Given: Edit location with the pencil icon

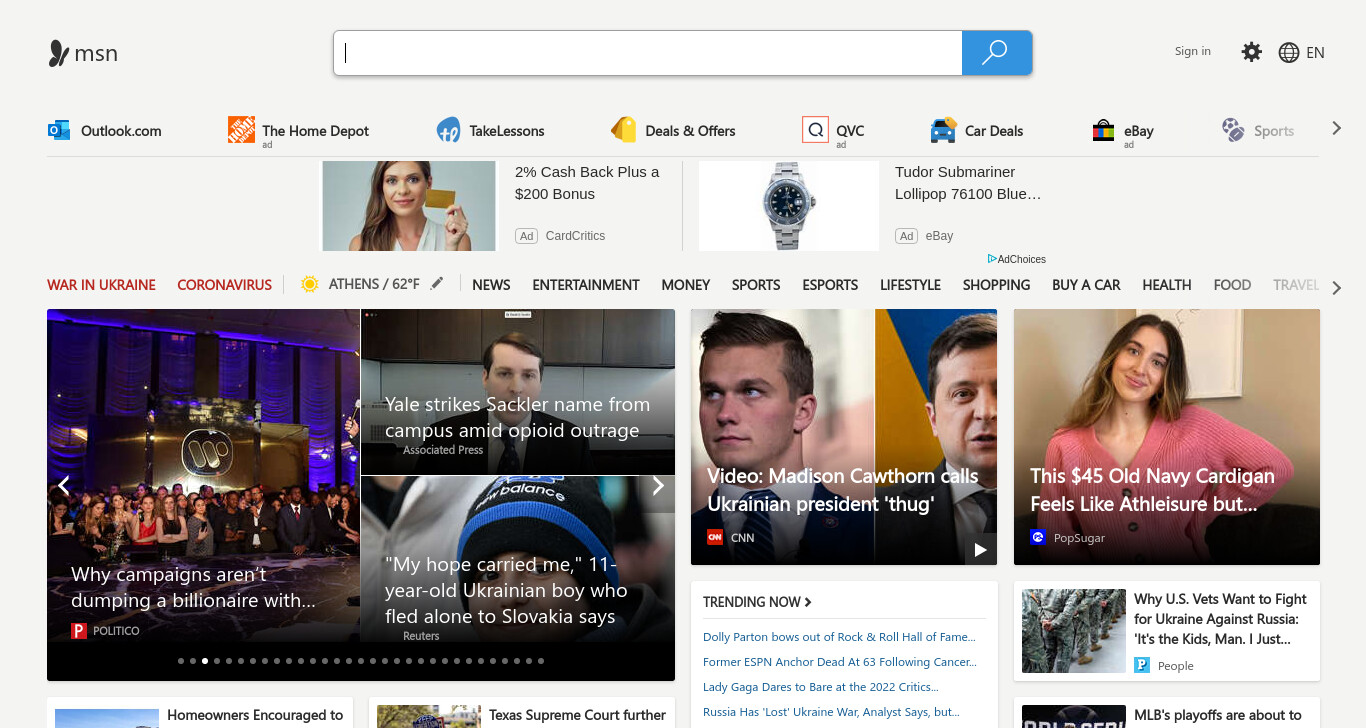Looking at the screenshot, I should (x=436, y=284).
